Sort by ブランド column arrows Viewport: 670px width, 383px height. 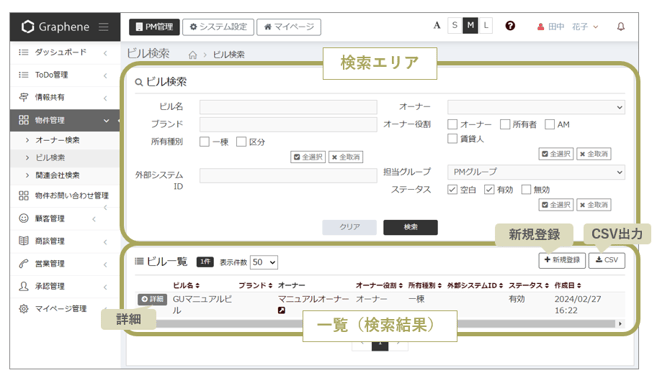pyautogui.click(x=270, y=286)
